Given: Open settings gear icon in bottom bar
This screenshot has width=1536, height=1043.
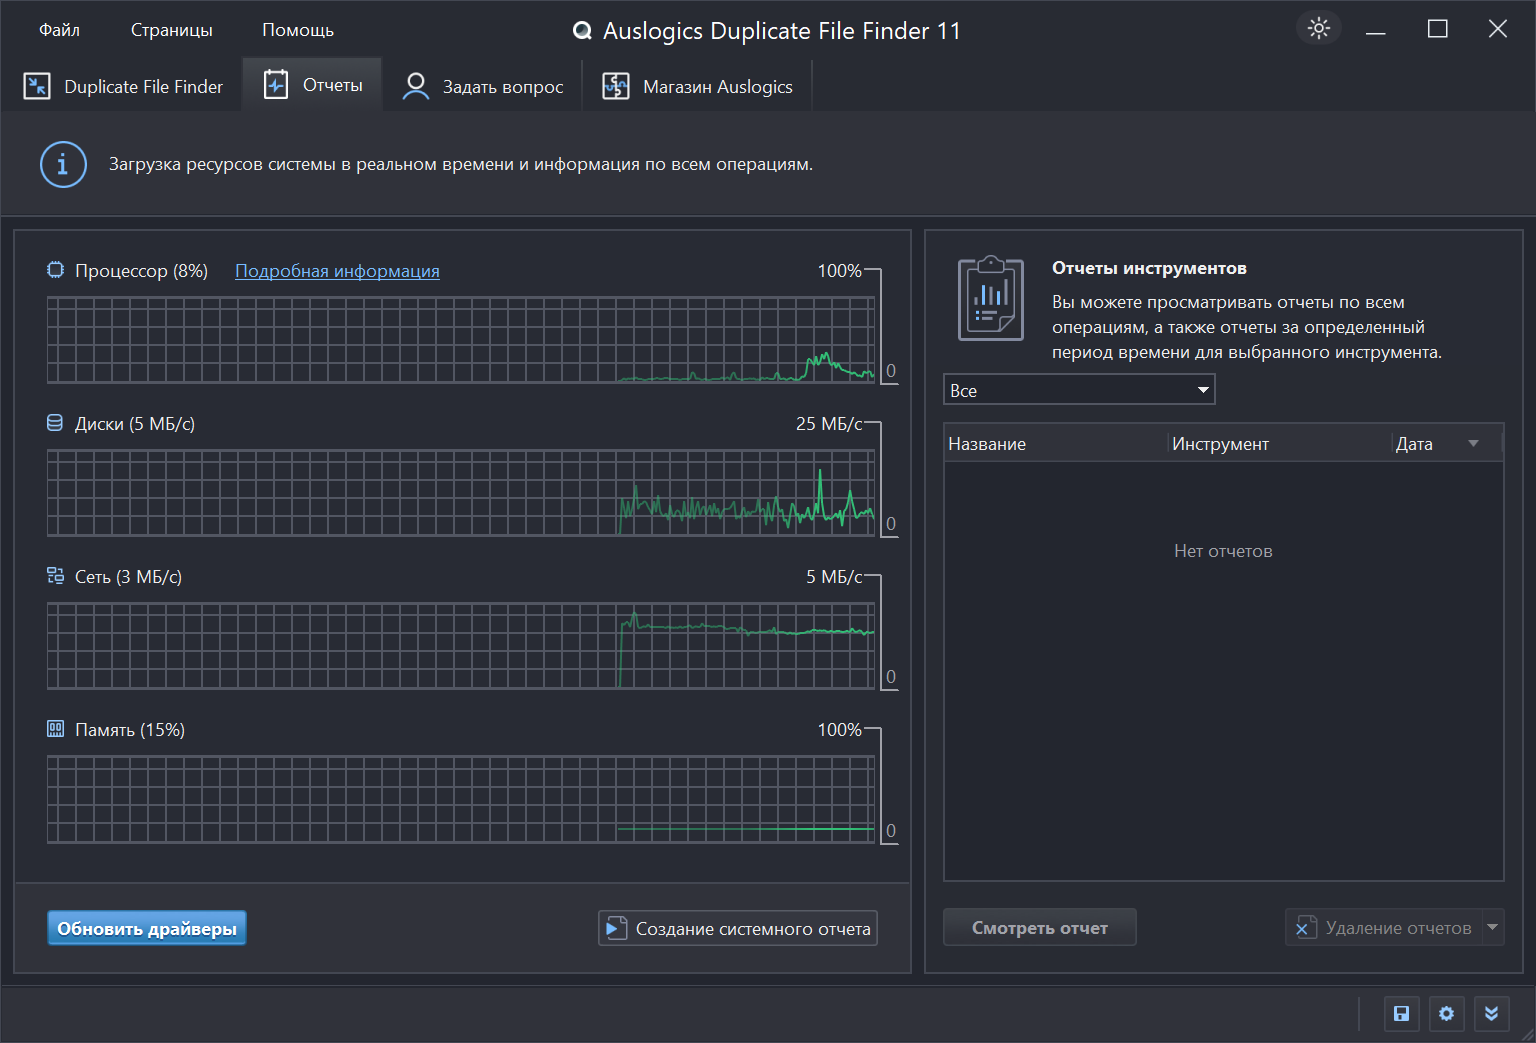Looking at the screenshot, I should [1446, 1014].
